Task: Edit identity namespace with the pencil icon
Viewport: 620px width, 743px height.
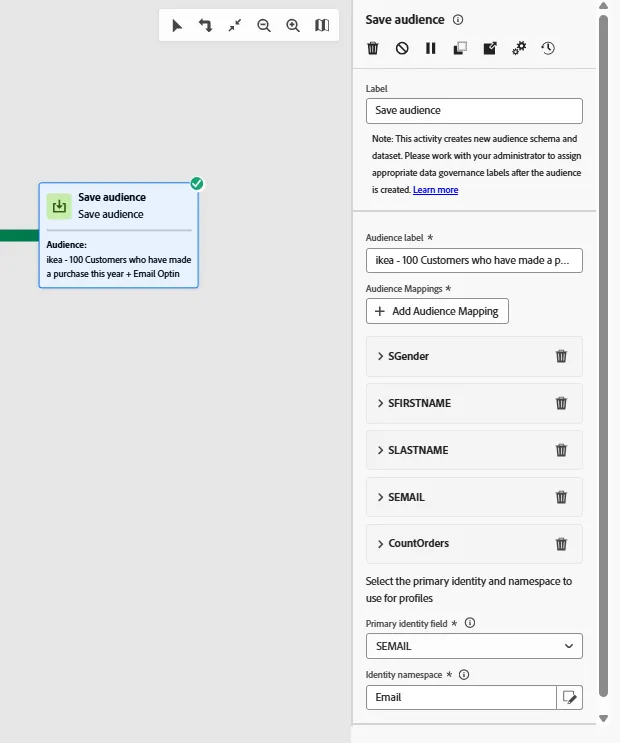Action: point(569,697)
